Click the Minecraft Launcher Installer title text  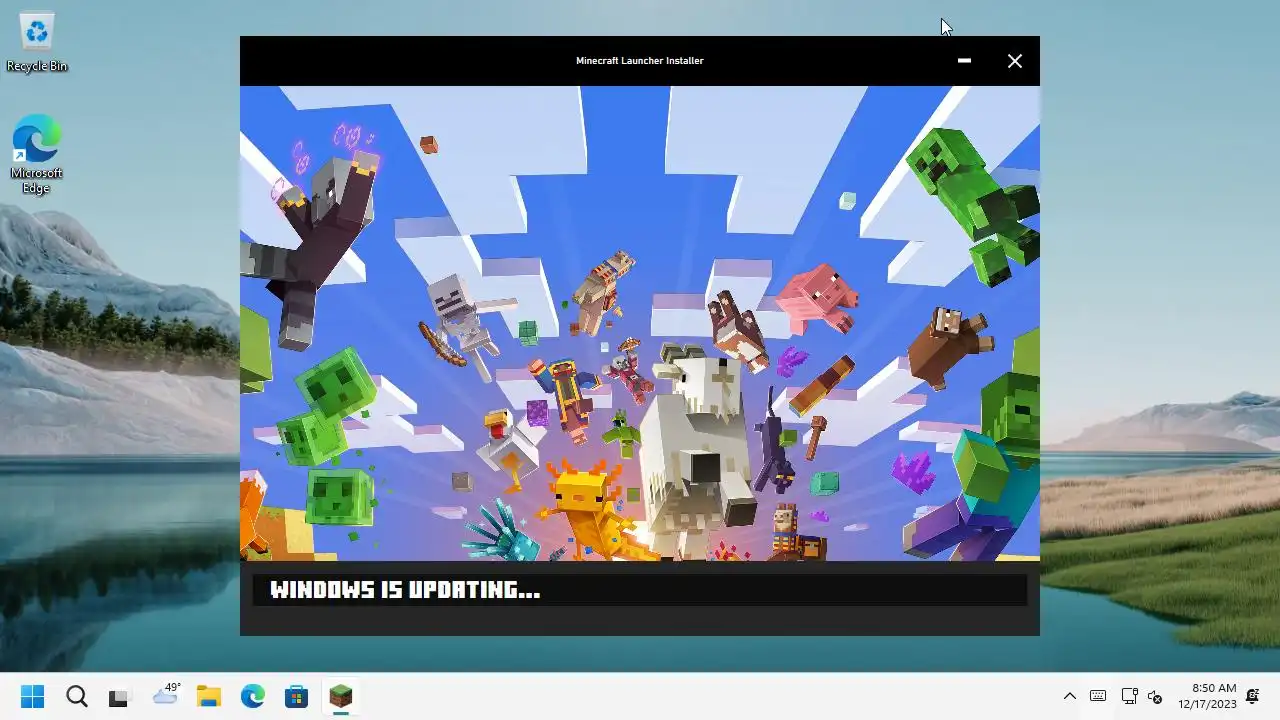[x=640, y=61]
